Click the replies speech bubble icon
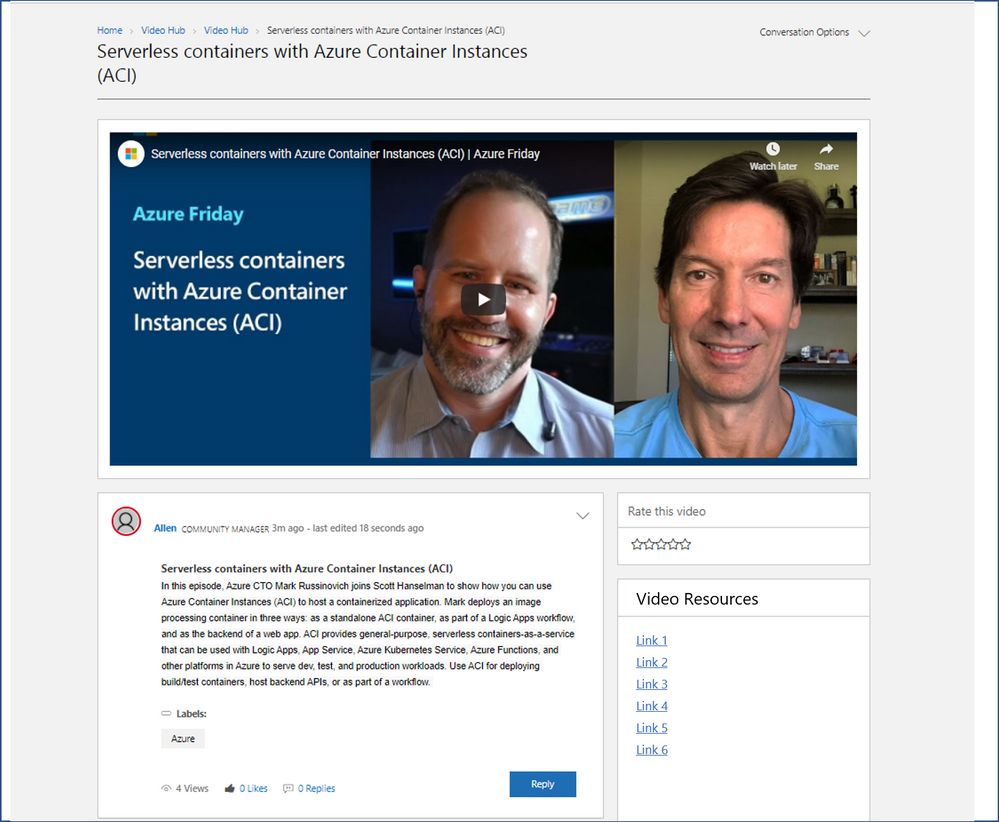Screen dimensions: 999x822 [288, 789]
